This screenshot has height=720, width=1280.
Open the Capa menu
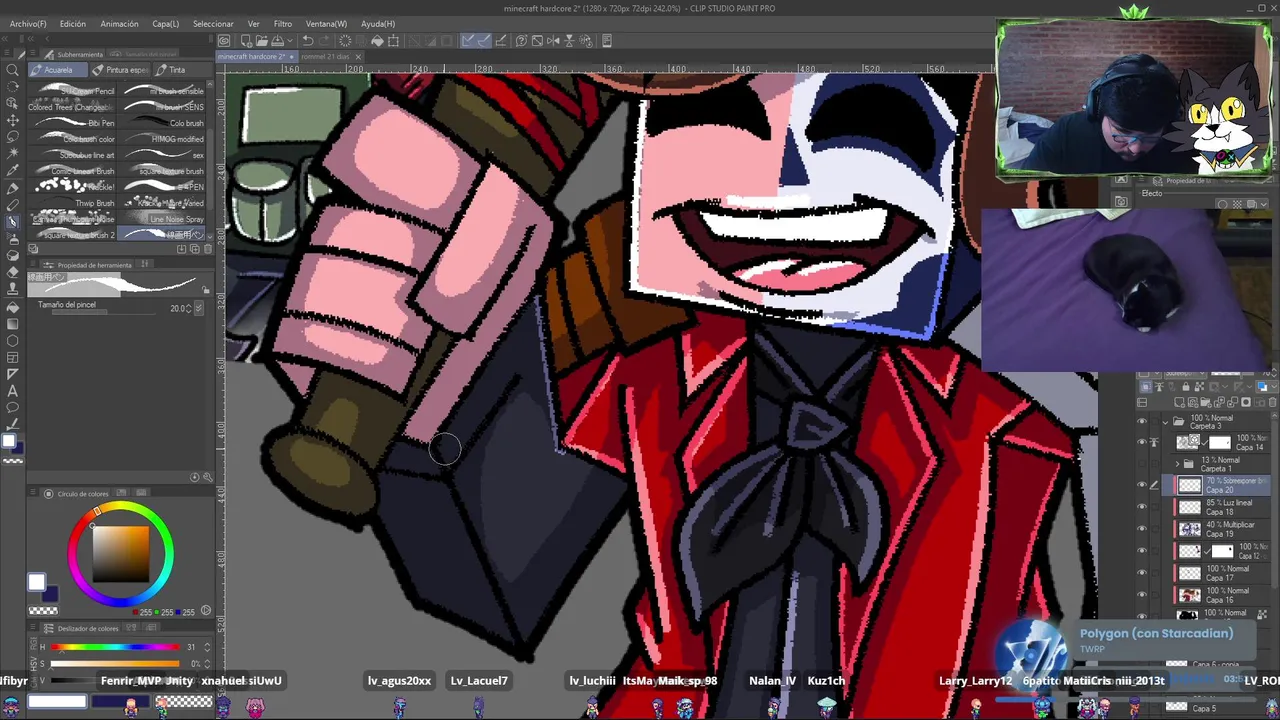[x=165, y=24]
